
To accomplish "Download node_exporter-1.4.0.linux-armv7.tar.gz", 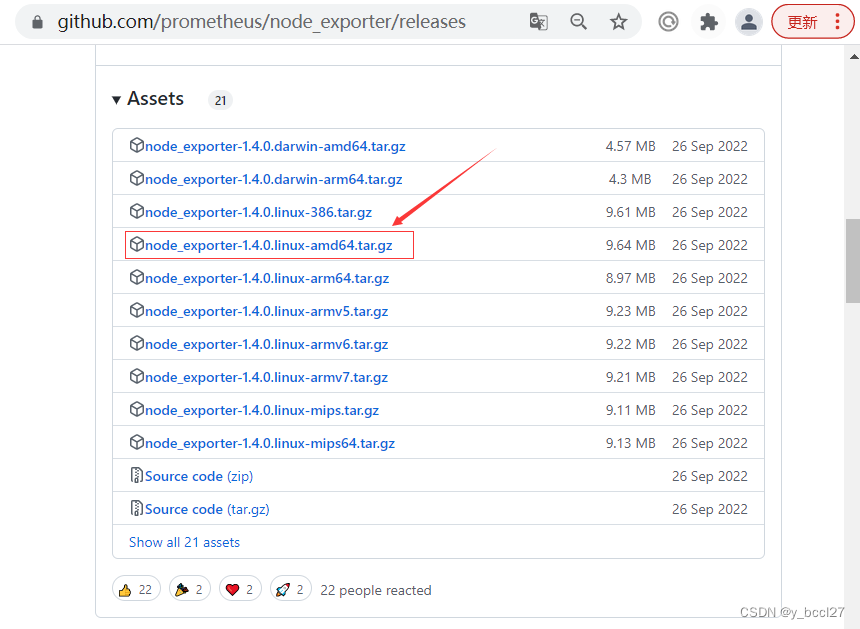I will 266,377.
